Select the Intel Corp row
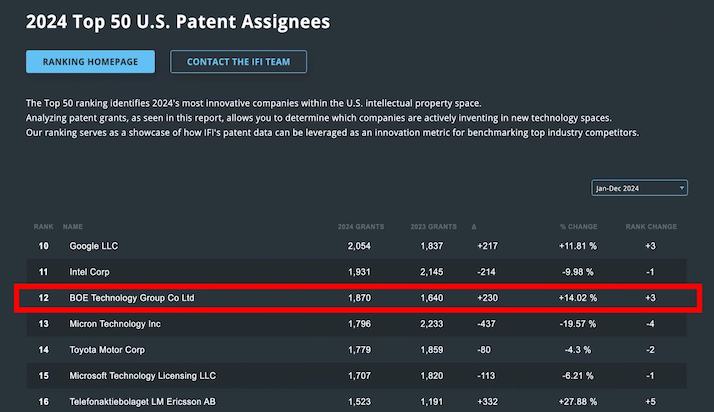This screenshot has height=412, width=714. coord(89,272)
